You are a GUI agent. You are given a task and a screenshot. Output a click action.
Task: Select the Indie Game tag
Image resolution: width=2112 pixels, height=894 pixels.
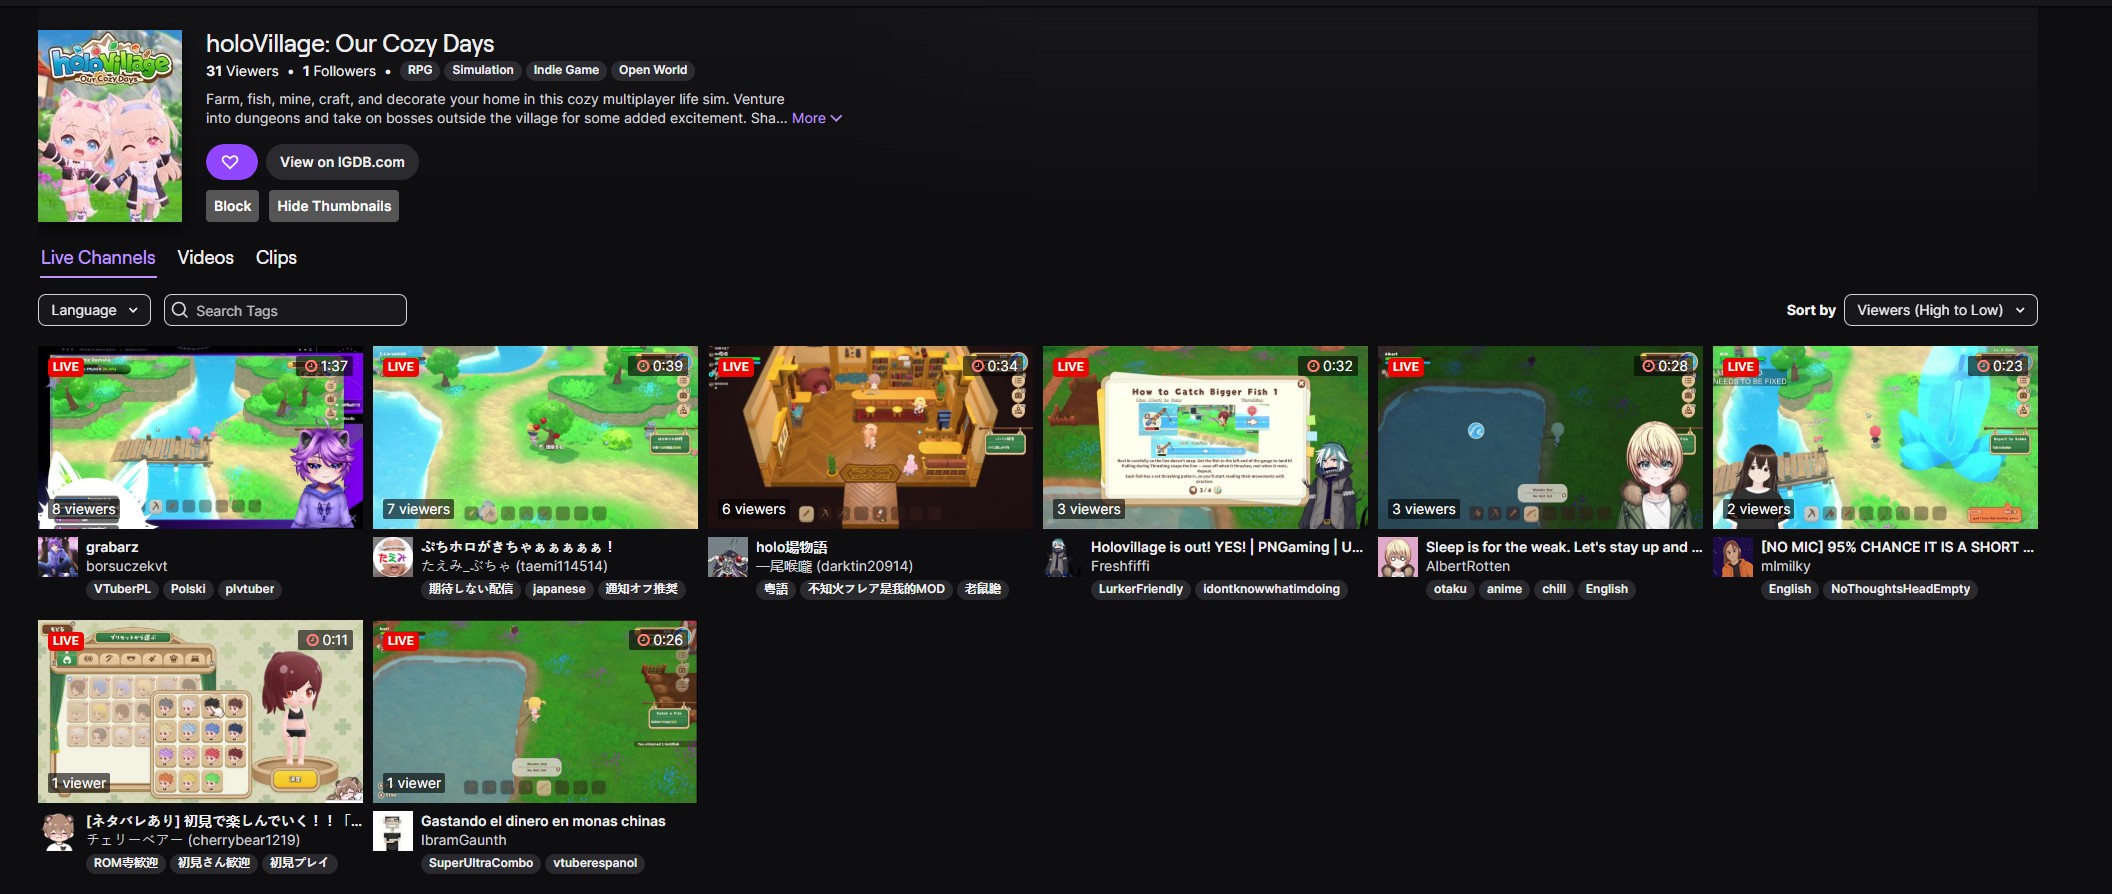(x=566, y=70)
